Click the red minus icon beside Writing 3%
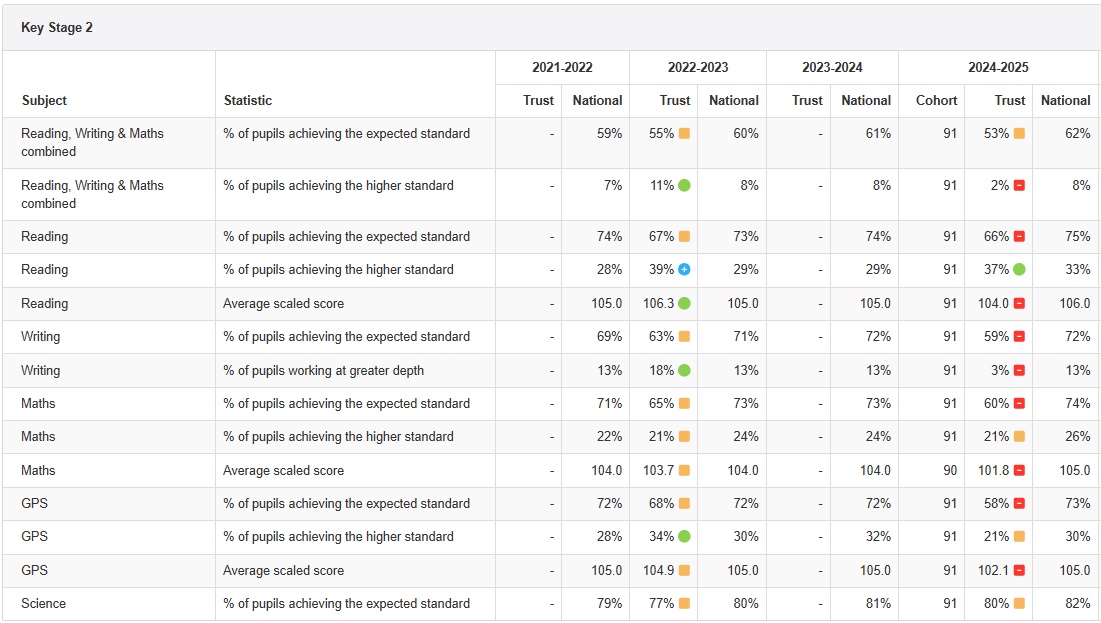 tap(1019, 371)
